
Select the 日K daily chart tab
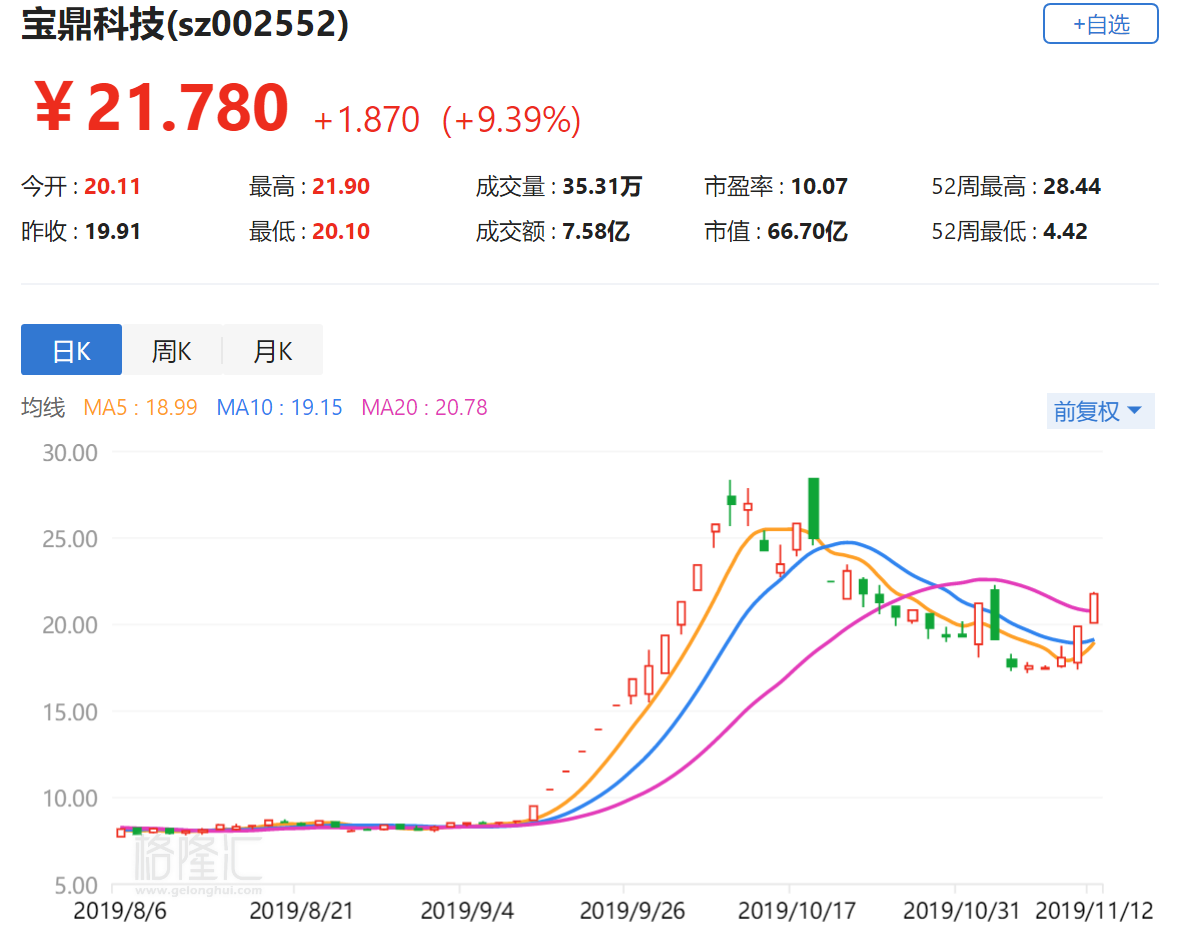click(71, 350)
